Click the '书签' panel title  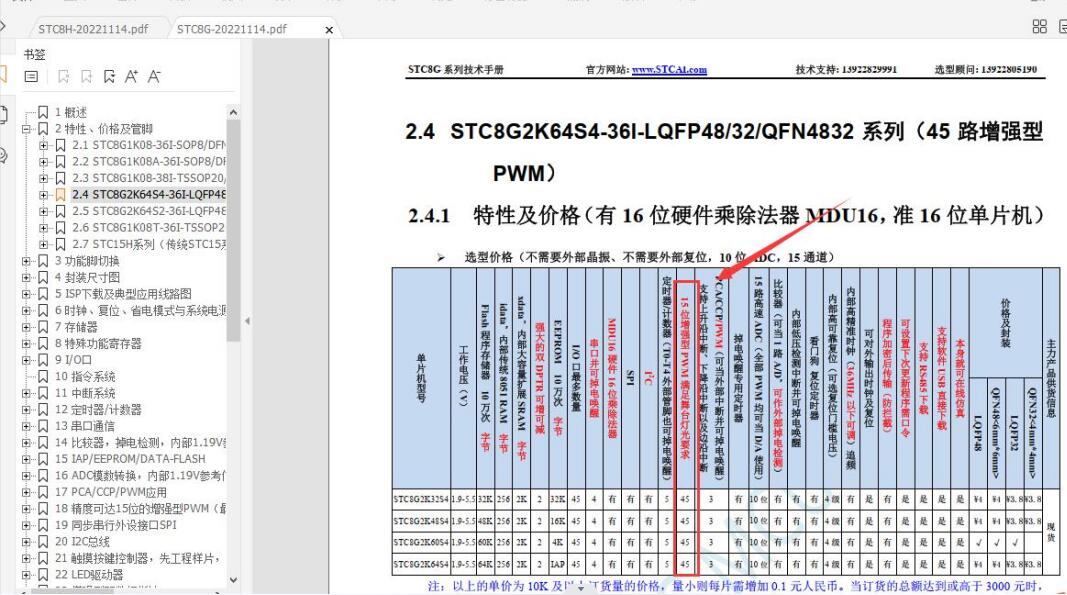[35, 54]
